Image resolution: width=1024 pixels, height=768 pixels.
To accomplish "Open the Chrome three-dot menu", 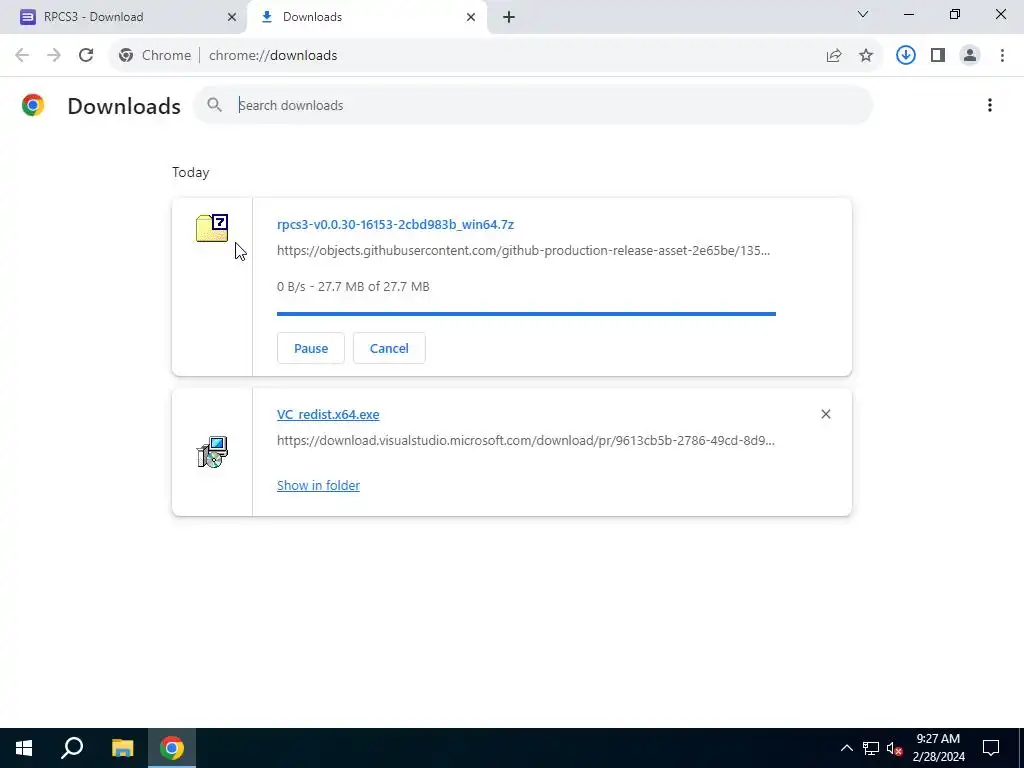I will pos(1002,56).
